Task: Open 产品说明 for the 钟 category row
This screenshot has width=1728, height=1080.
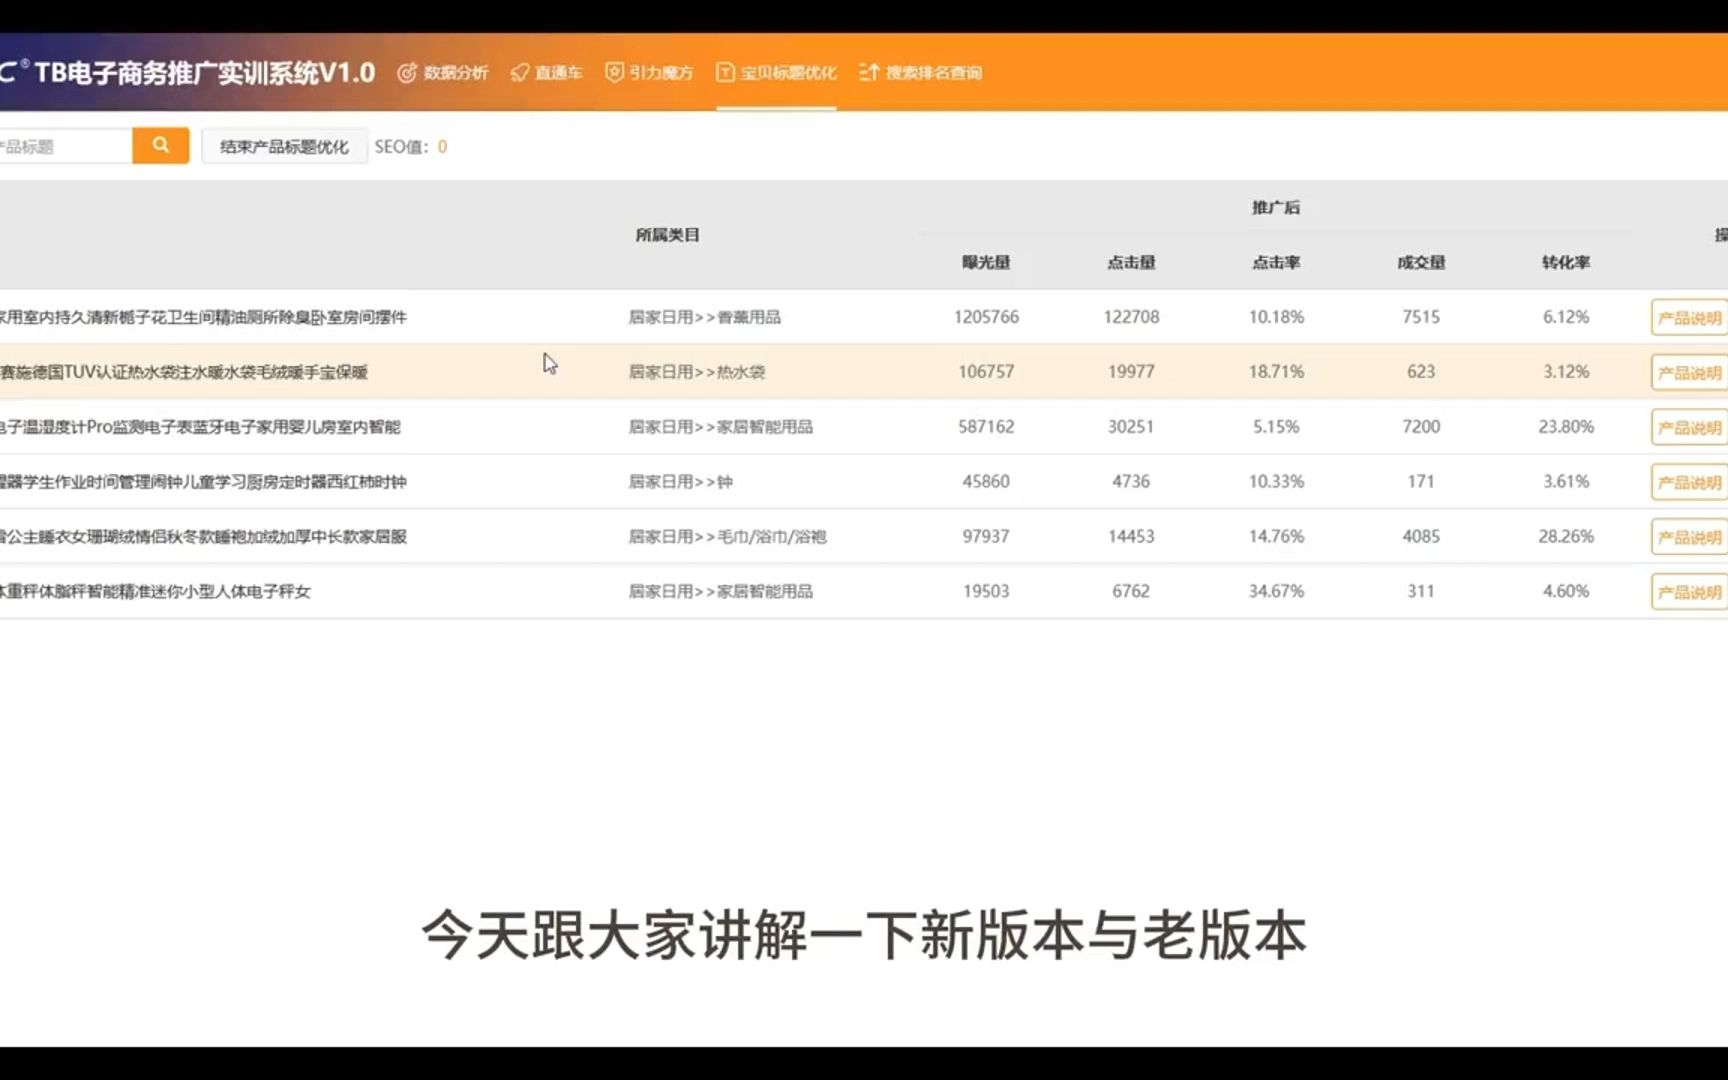Action: click(1689, 482)
